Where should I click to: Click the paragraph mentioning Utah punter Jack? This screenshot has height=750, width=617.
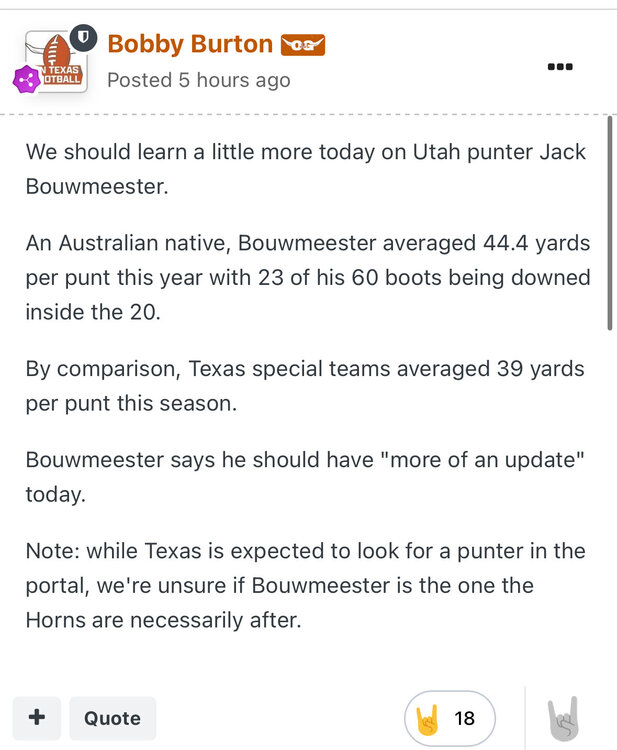coord(305,170)
